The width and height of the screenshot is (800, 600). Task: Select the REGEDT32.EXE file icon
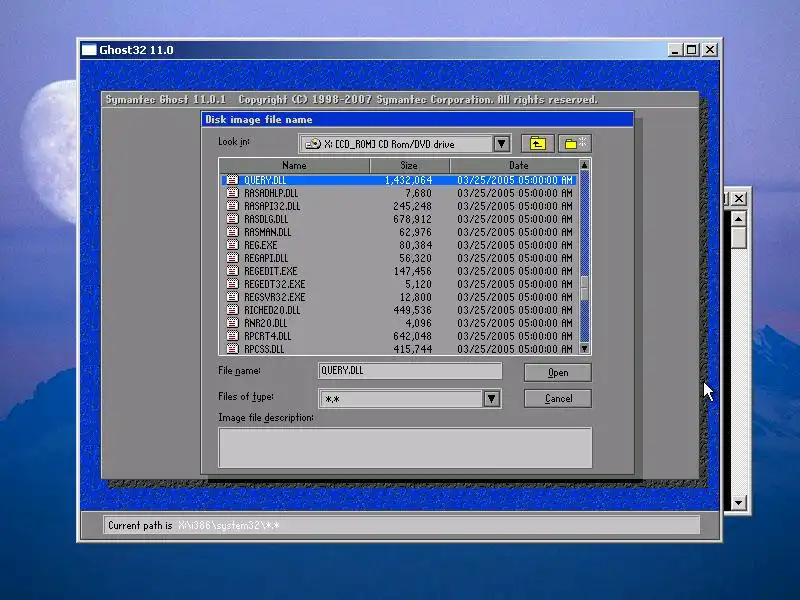[232, 284]
